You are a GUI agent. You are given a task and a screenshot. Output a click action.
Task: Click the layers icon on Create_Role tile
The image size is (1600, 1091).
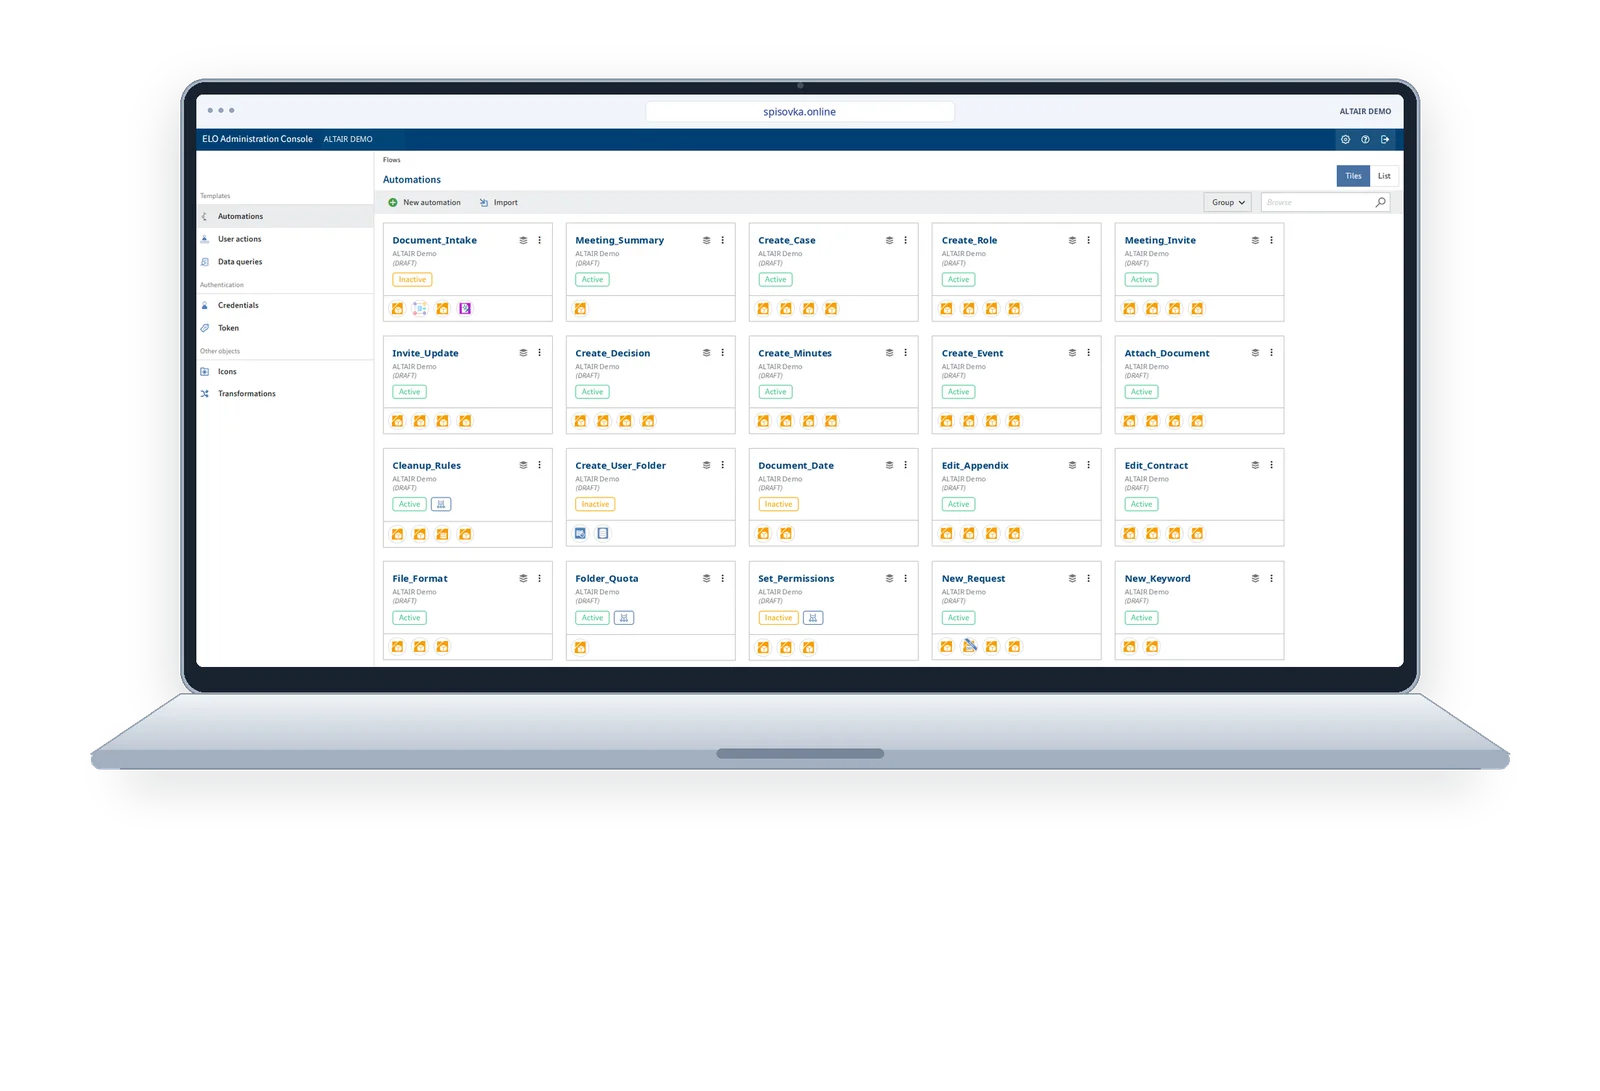click(1072, 240)
